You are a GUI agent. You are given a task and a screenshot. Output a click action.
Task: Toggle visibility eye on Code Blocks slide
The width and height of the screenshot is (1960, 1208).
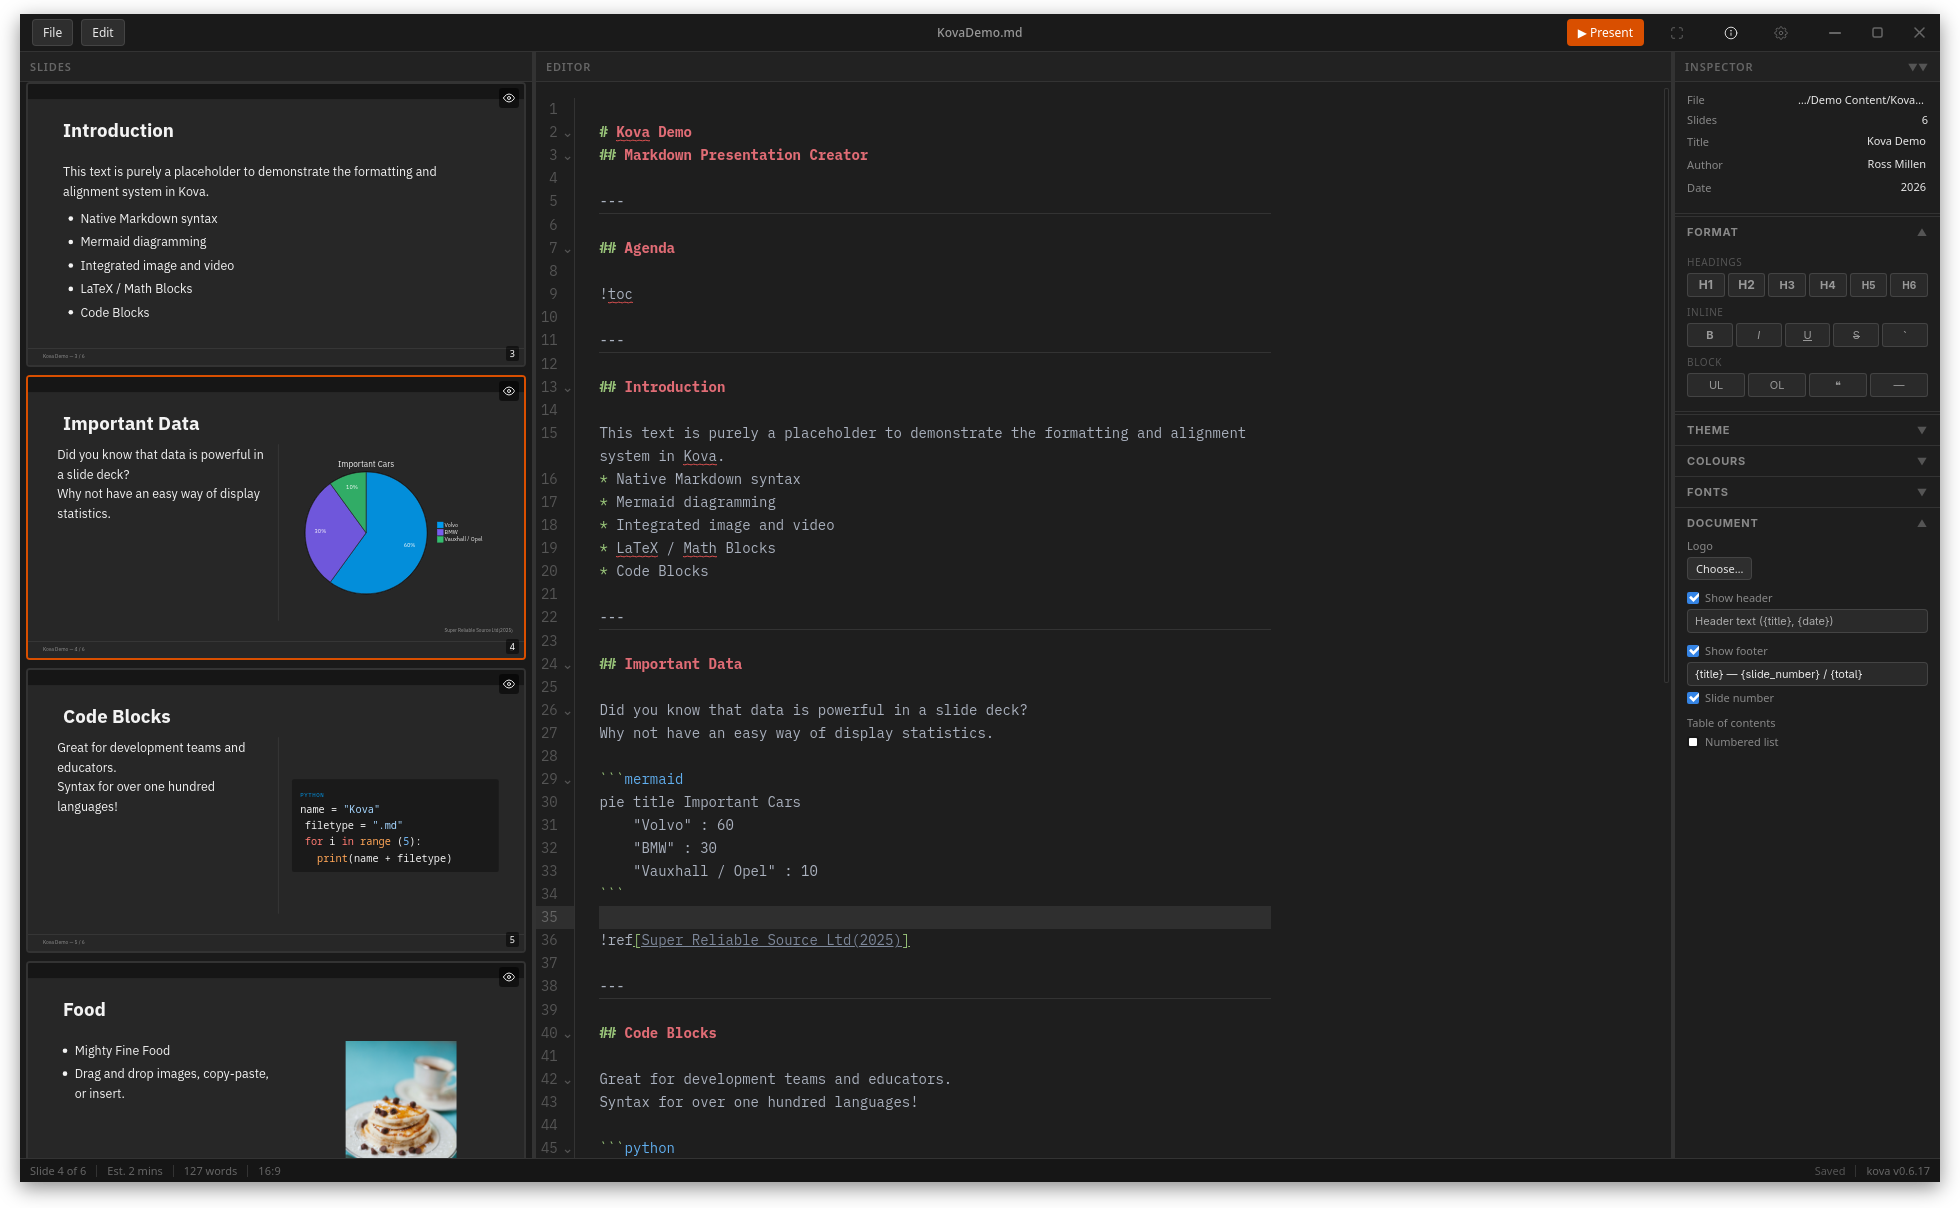point(509,684)
